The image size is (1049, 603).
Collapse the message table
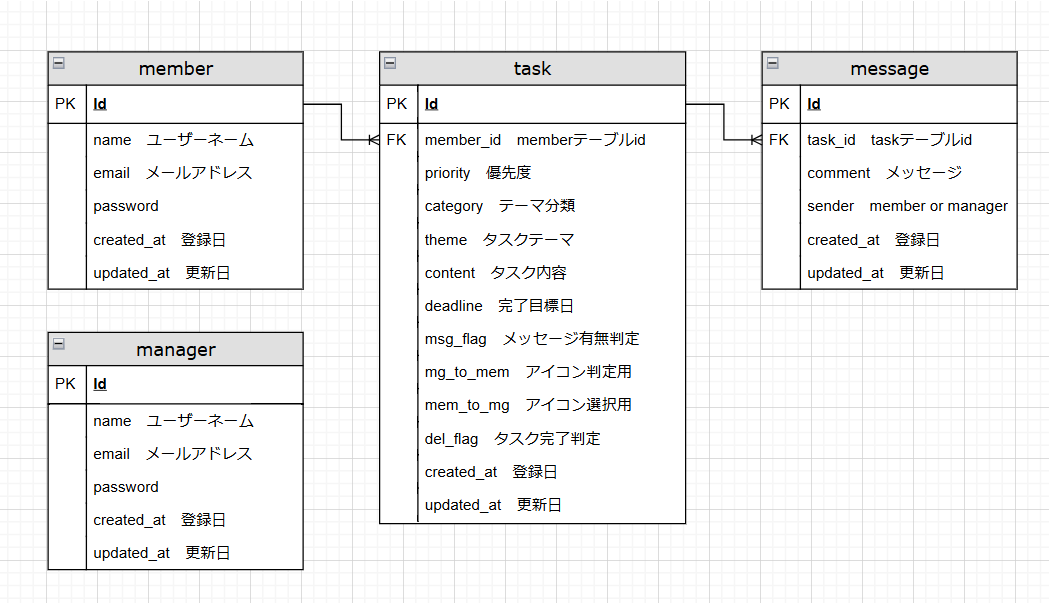[x=772, y=63]
